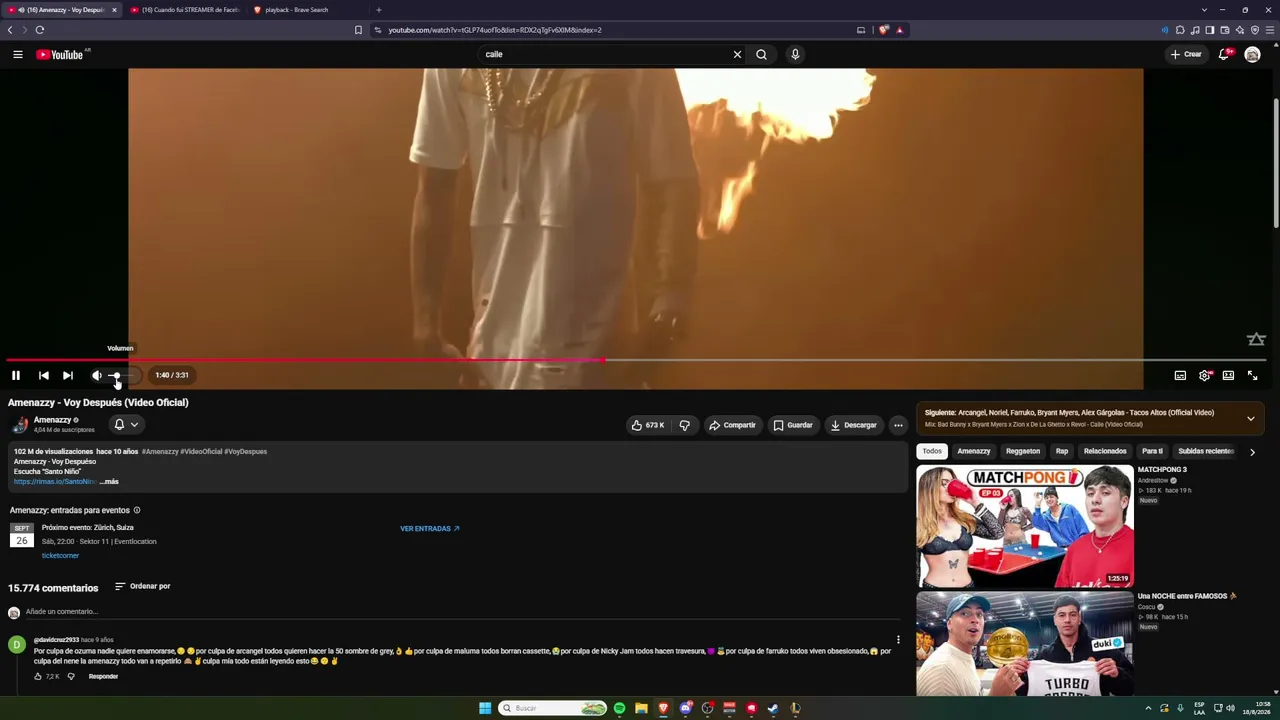The width and height of the screenshot is (1280, 720).
Task: Open 'Ordenar por' comment sorting
Action: pyautogui.click(x=142, y=586)
